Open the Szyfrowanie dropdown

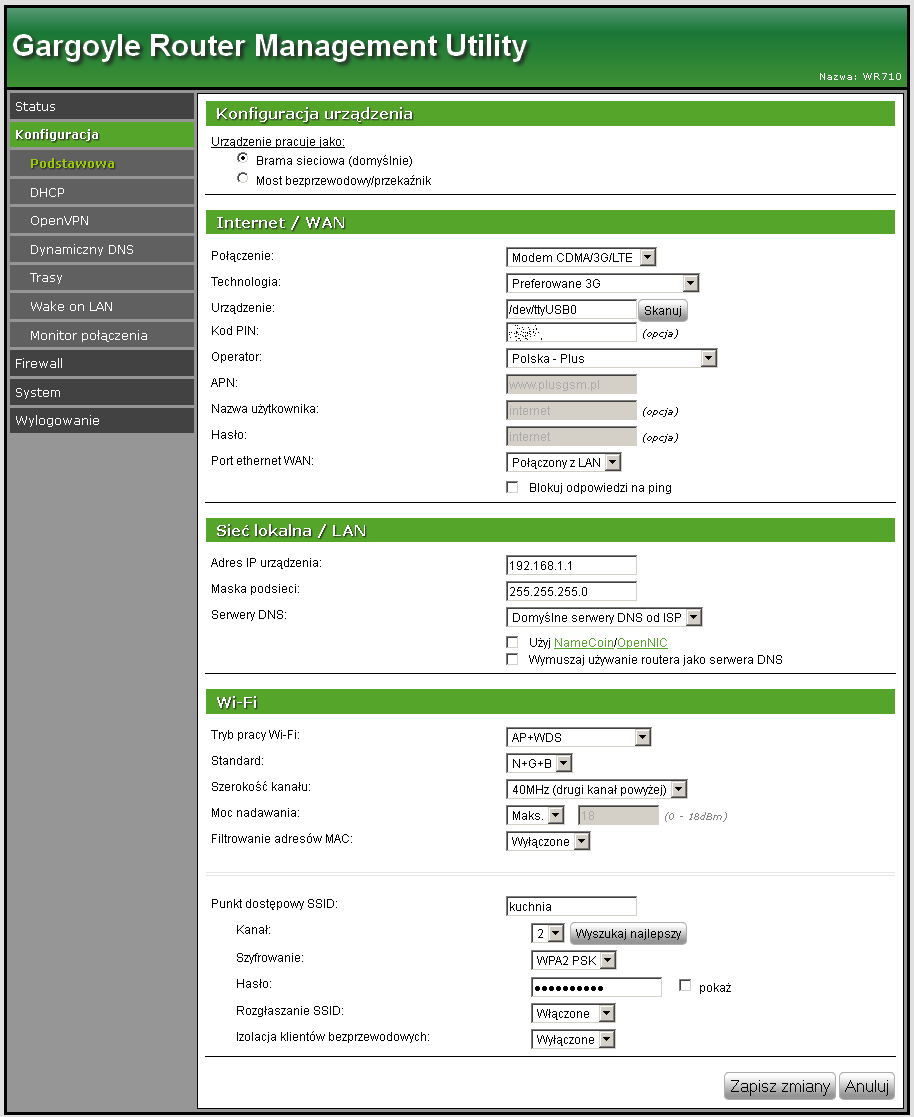click(x=573, y=961)
